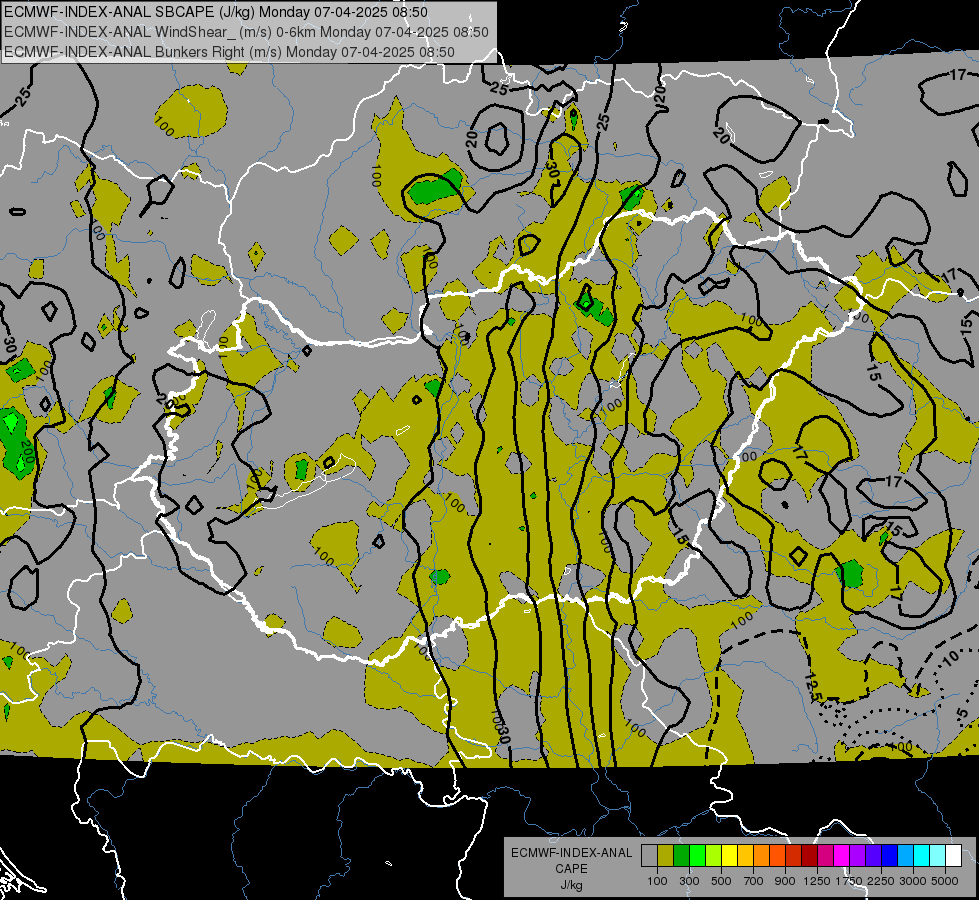Viewport: 979px width, 900px height.
Task: Select the orange legend swatch
Action: pos(761,856)
